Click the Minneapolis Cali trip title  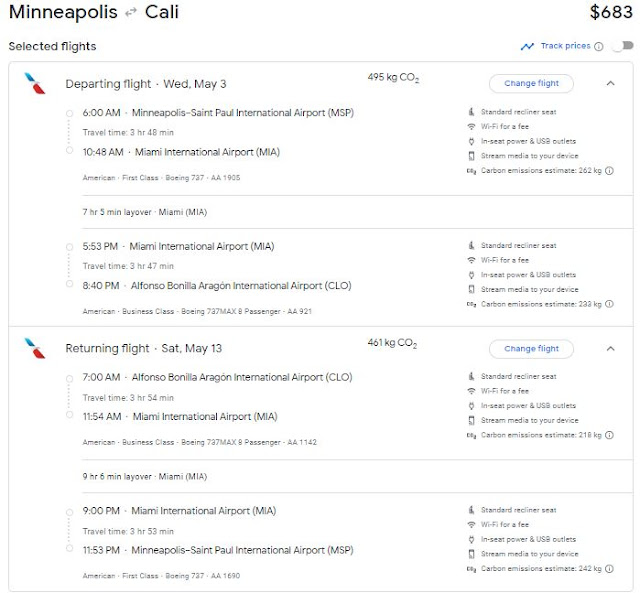pos(94,12)
